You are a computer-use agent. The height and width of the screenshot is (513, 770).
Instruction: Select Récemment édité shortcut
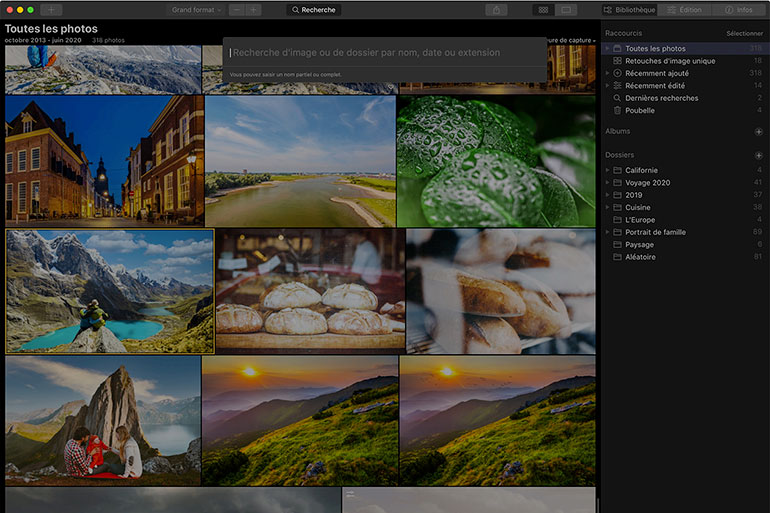tap(655, 86)
